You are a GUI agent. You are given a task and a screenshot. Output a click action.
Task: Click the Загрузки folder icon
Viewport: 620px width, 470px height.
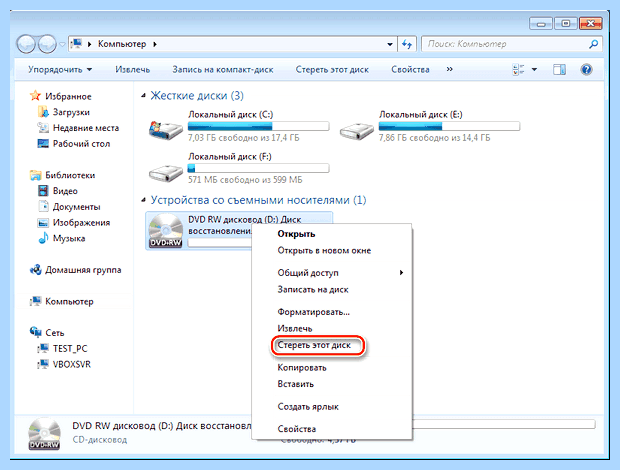pos(43,112)
